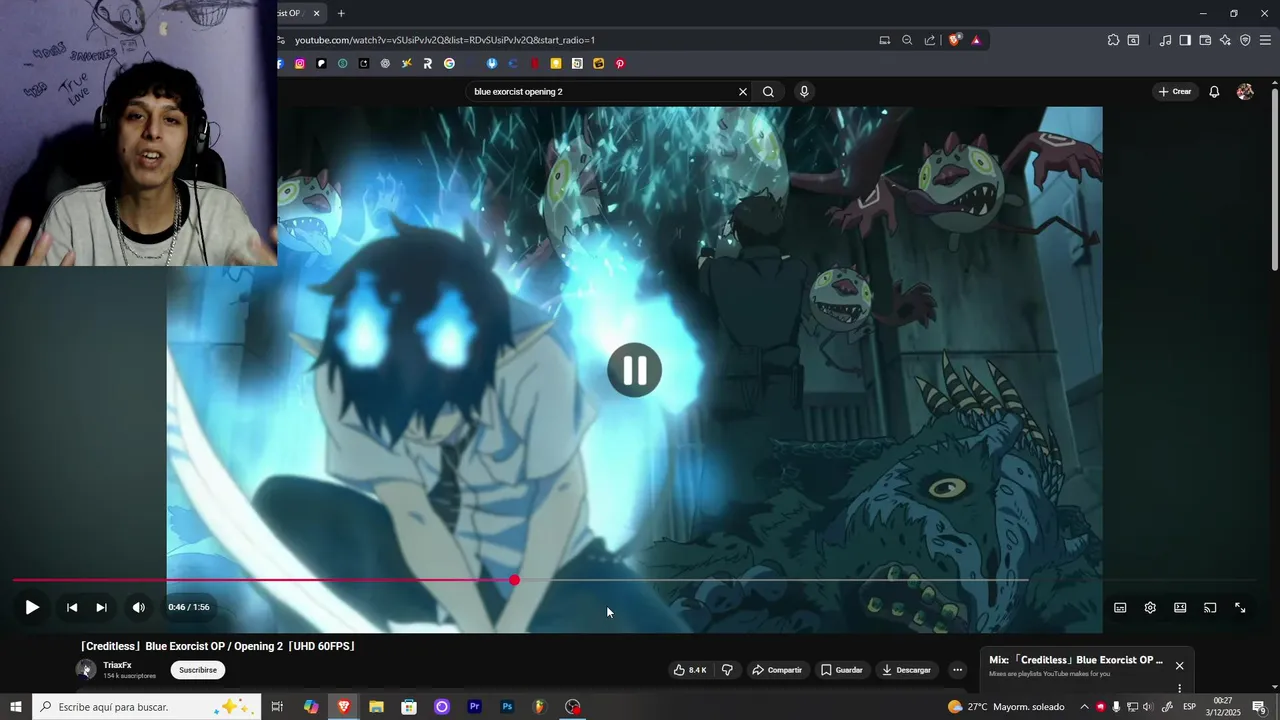Click the YouTube search magnifier button
This screenshot has width=1280, height=720.
tap(768, 92)
